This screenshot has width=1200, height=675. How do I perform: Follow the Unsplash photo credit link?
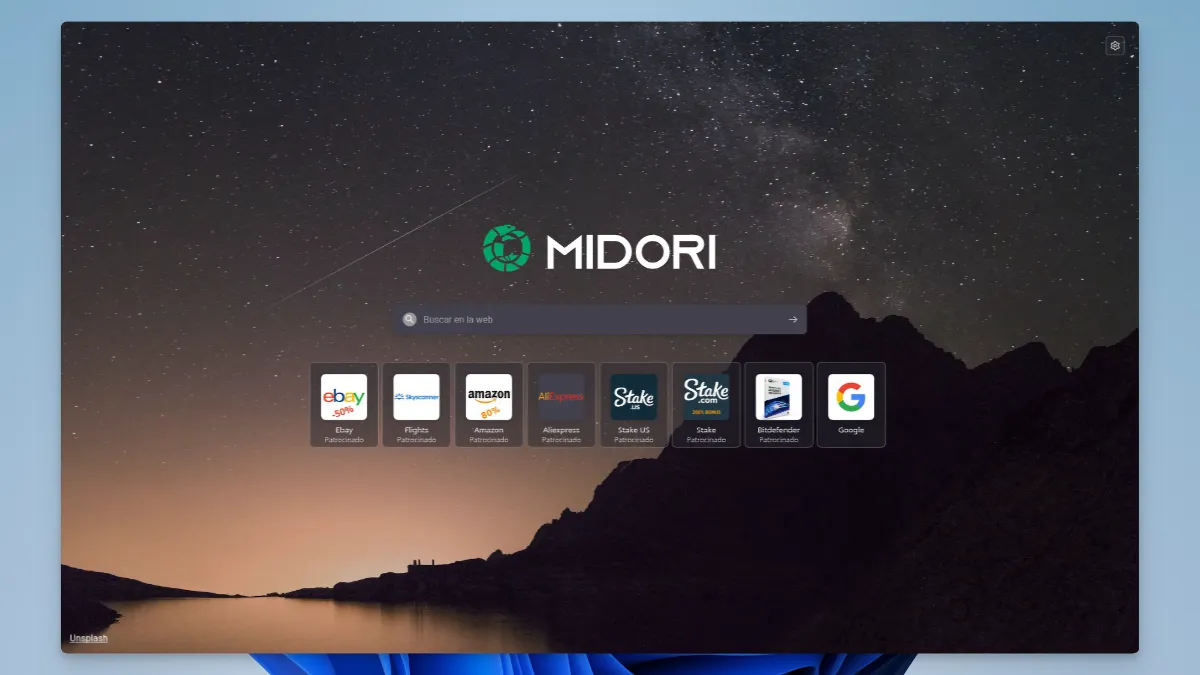coord(88,638)
